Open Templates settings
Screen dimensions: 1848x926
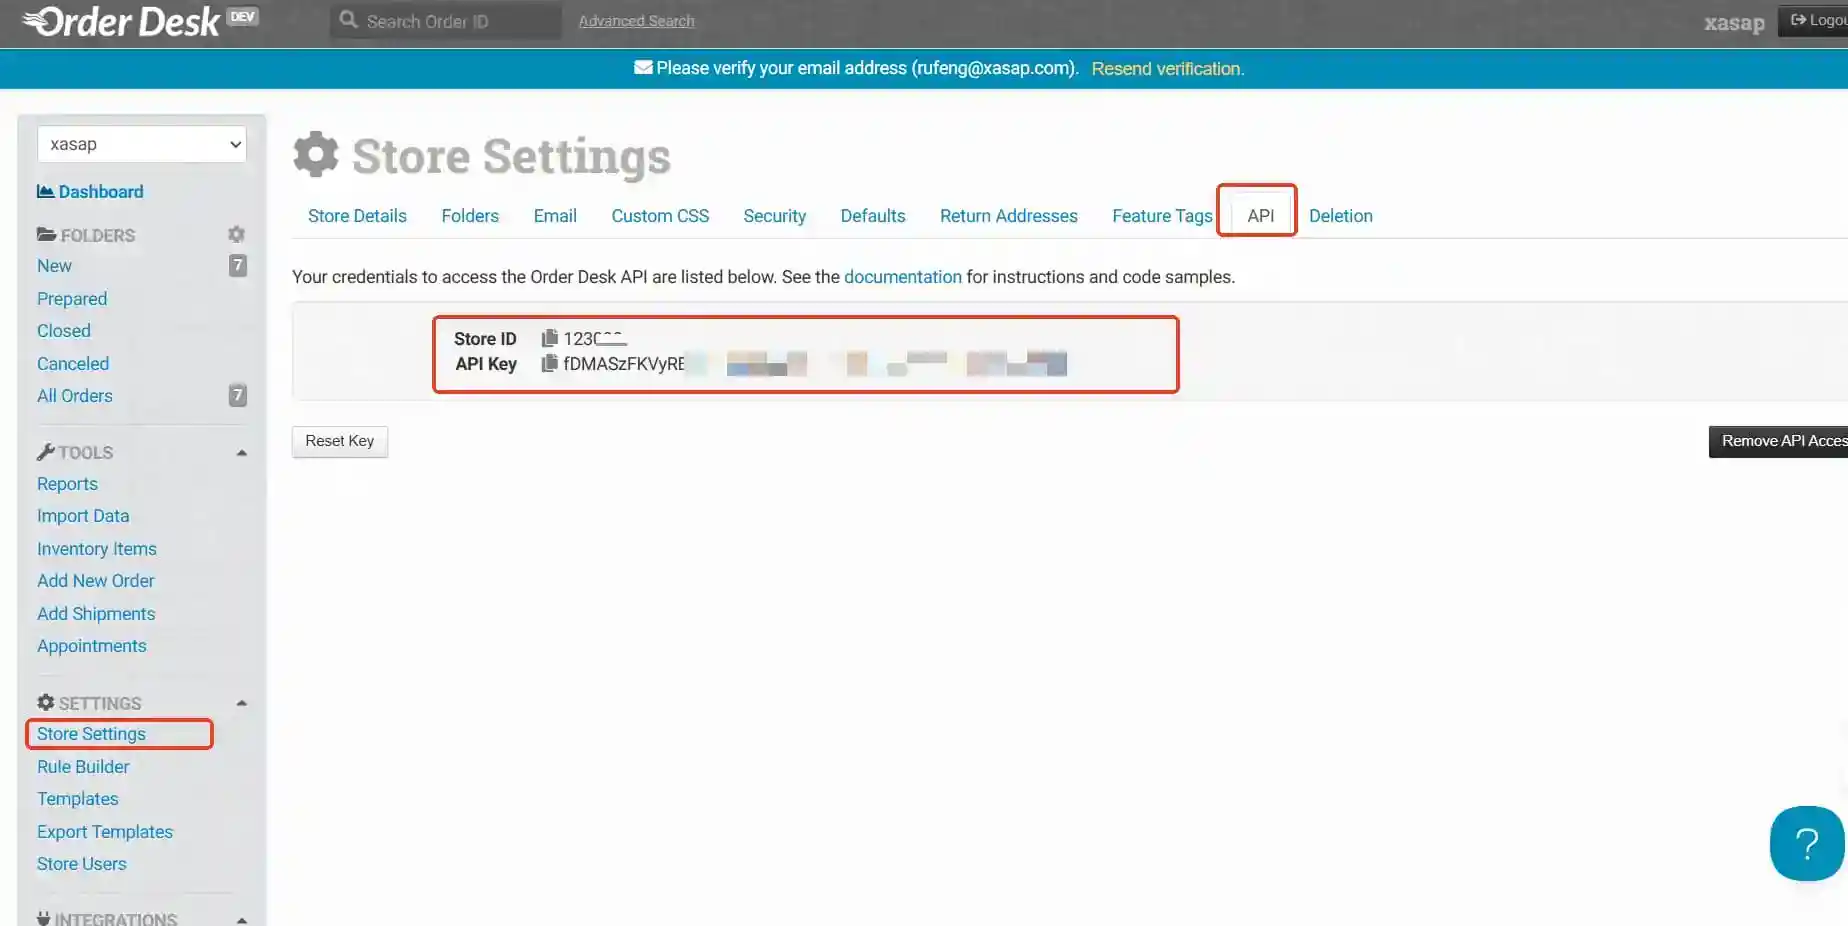78,799
